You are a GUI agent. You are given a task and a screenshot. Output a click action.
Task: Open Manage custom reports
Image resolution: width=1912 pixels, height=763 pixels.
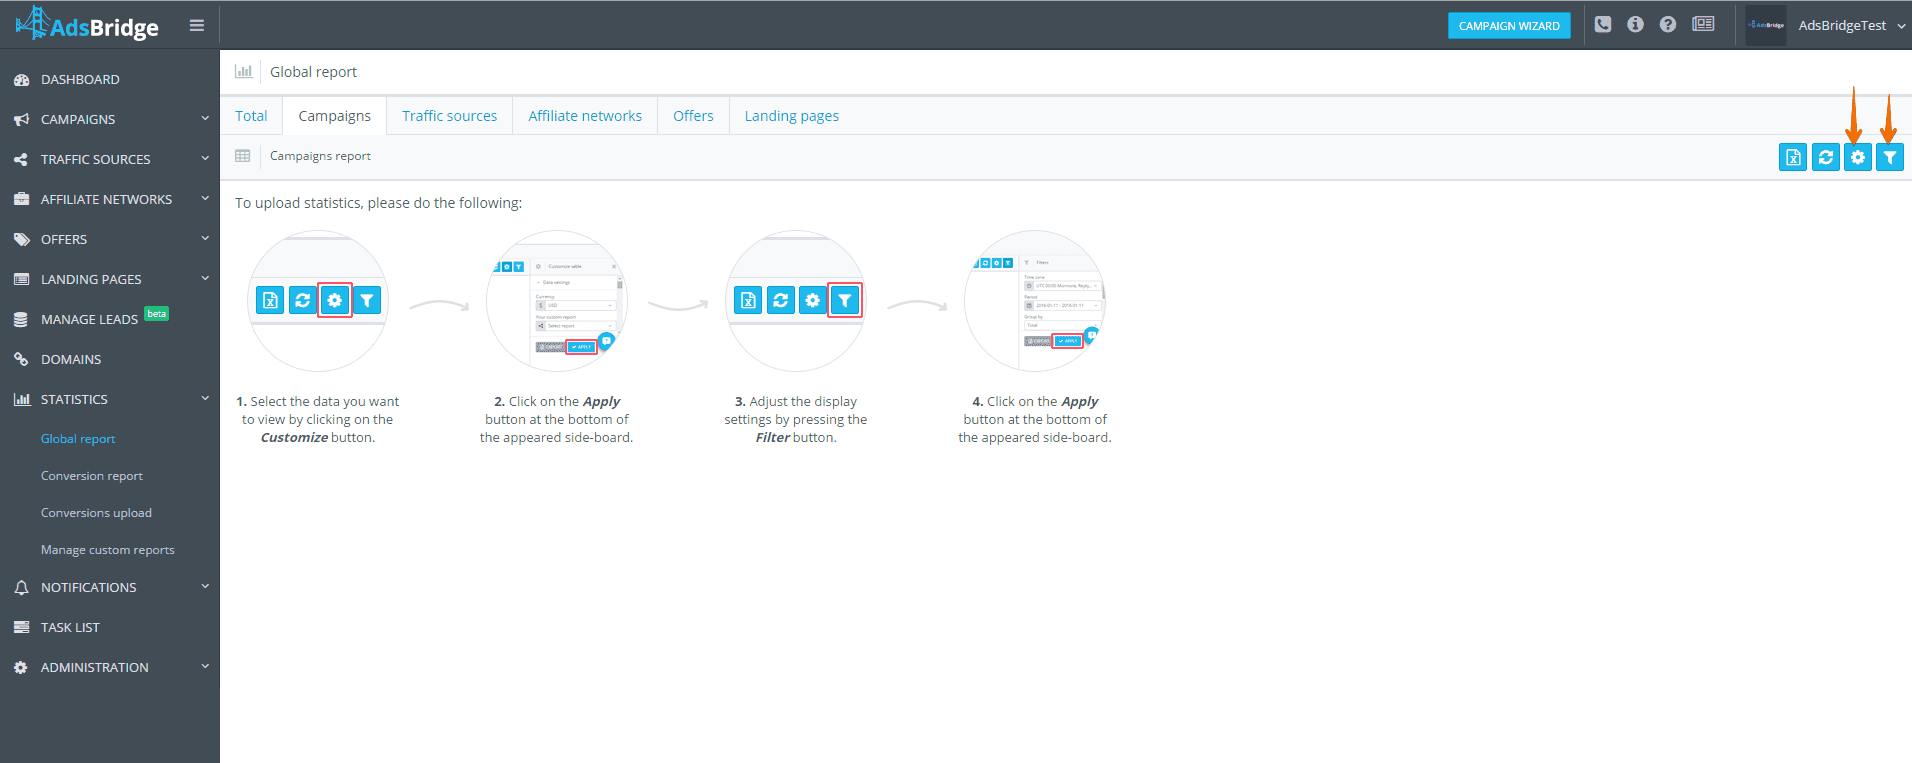[107, 550]
